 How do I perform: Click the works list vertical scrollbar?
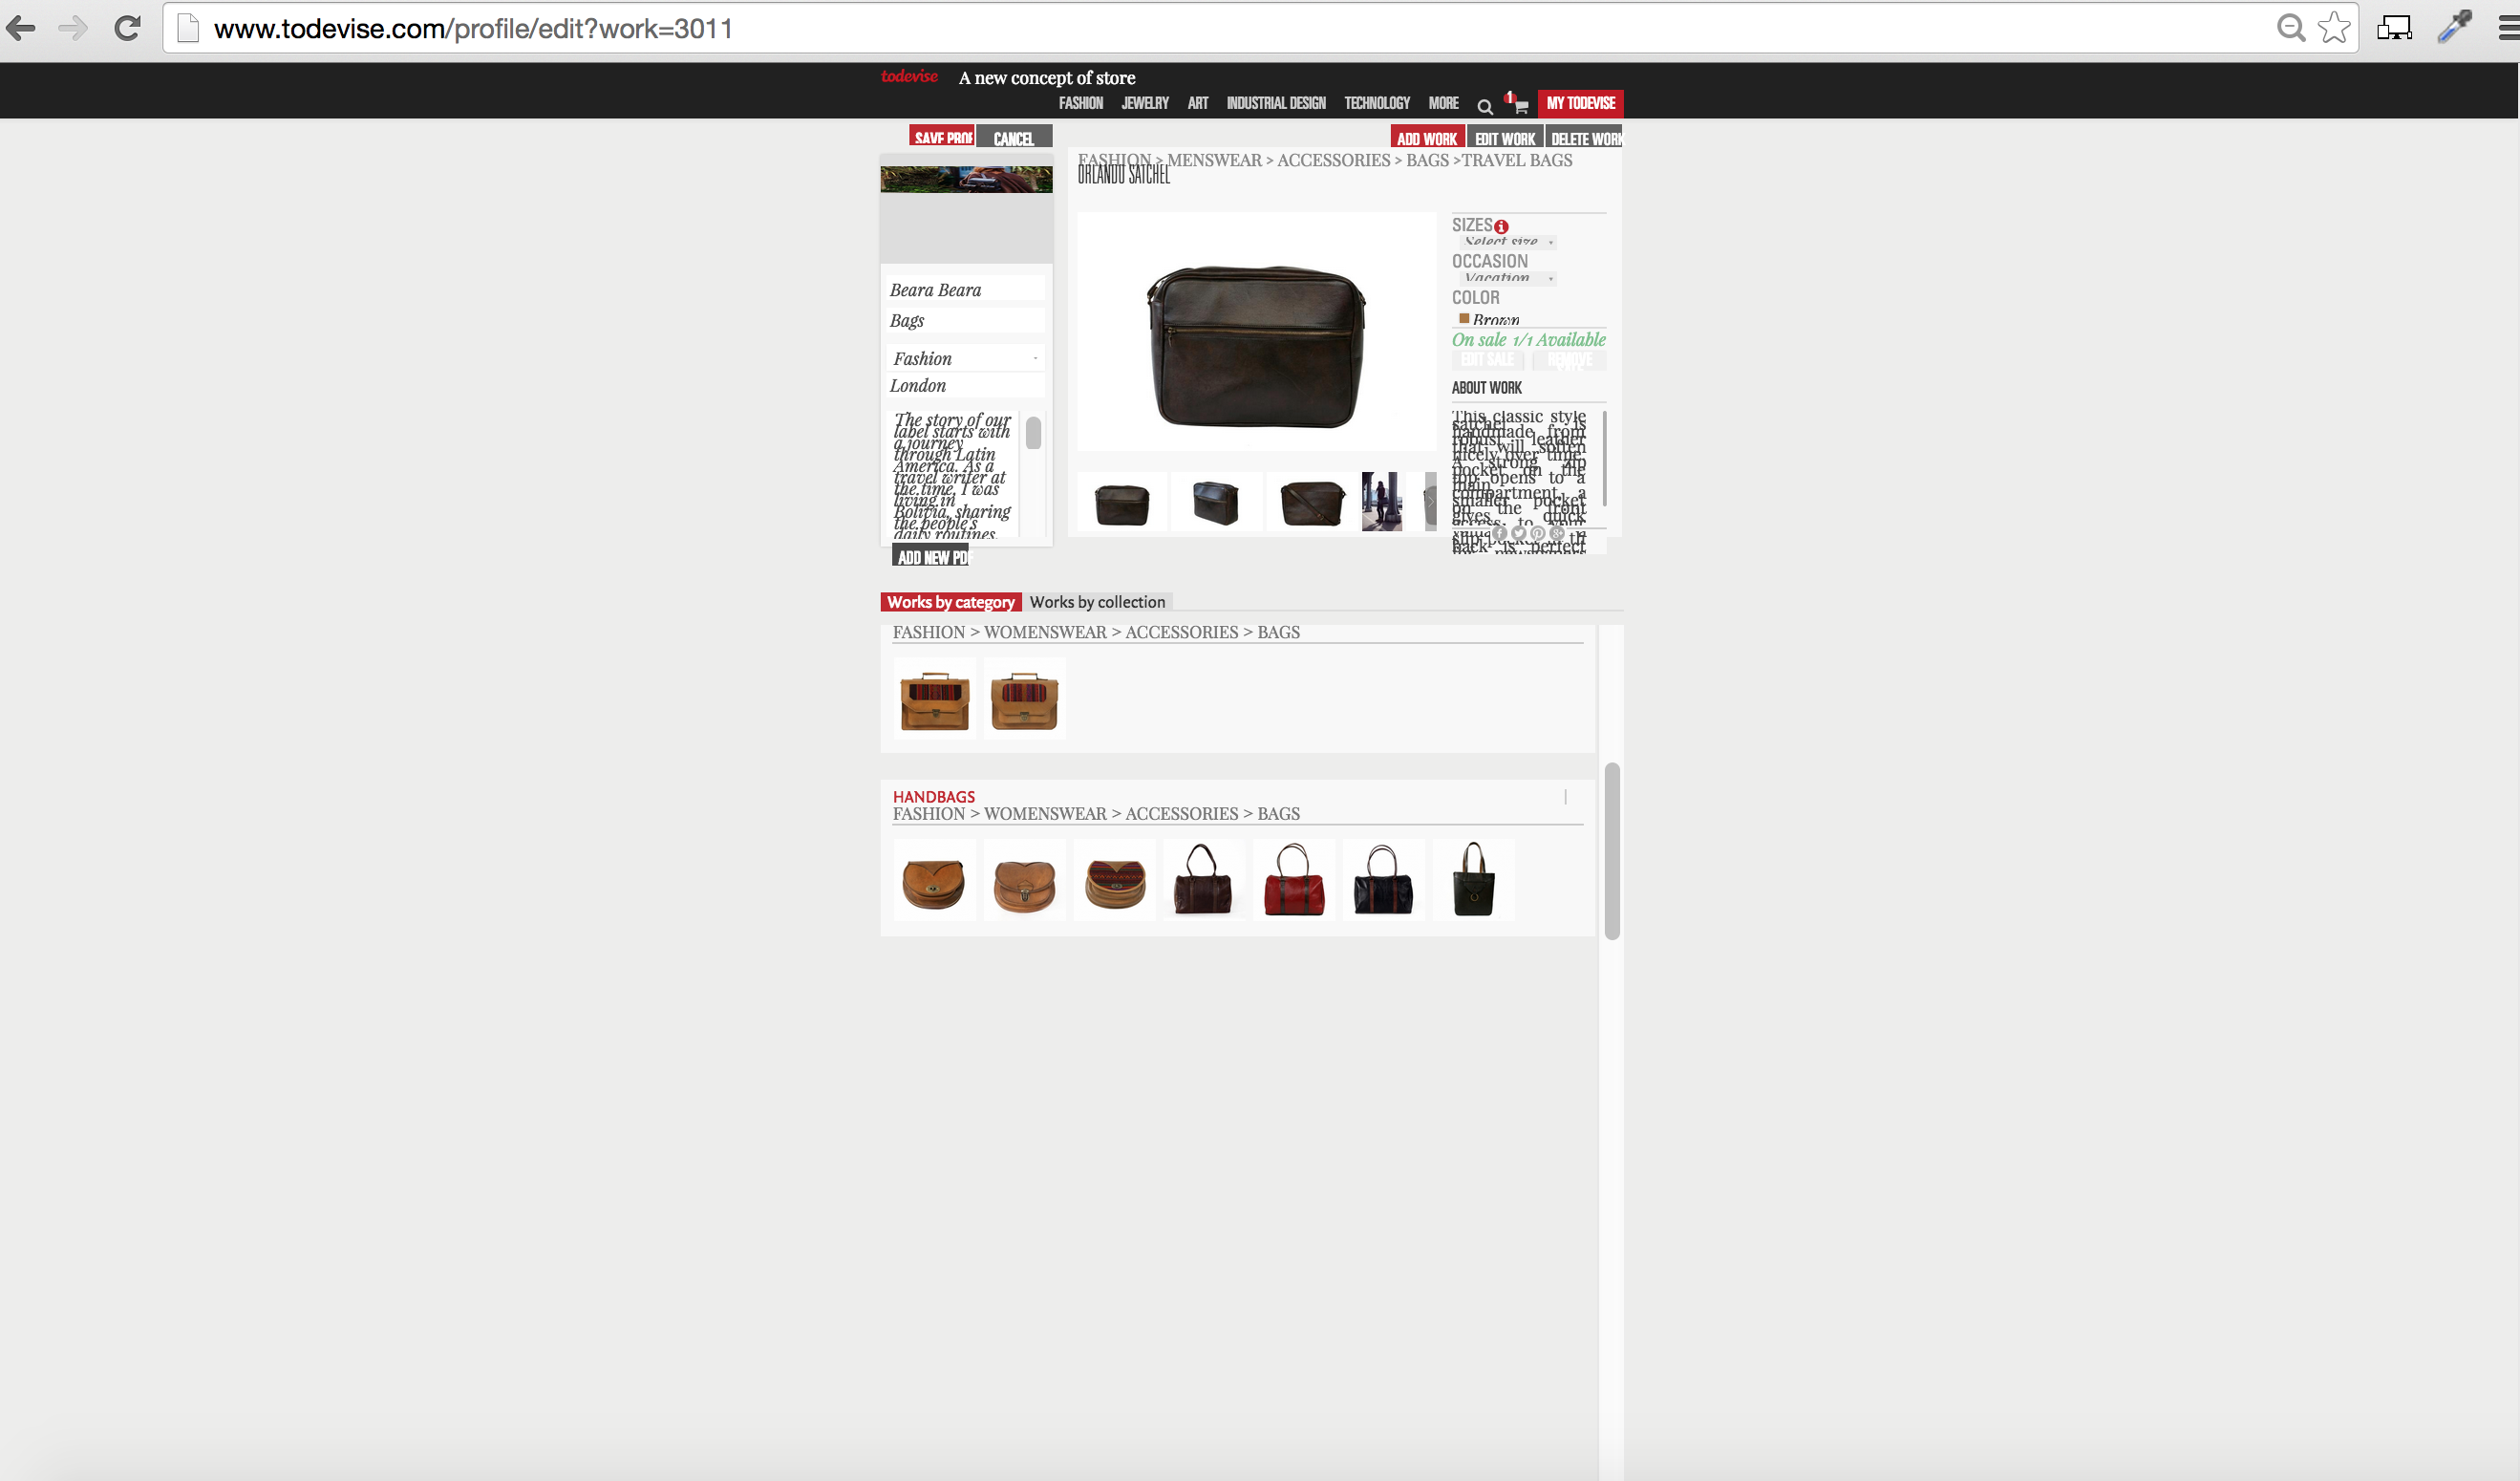(1611, 851)
